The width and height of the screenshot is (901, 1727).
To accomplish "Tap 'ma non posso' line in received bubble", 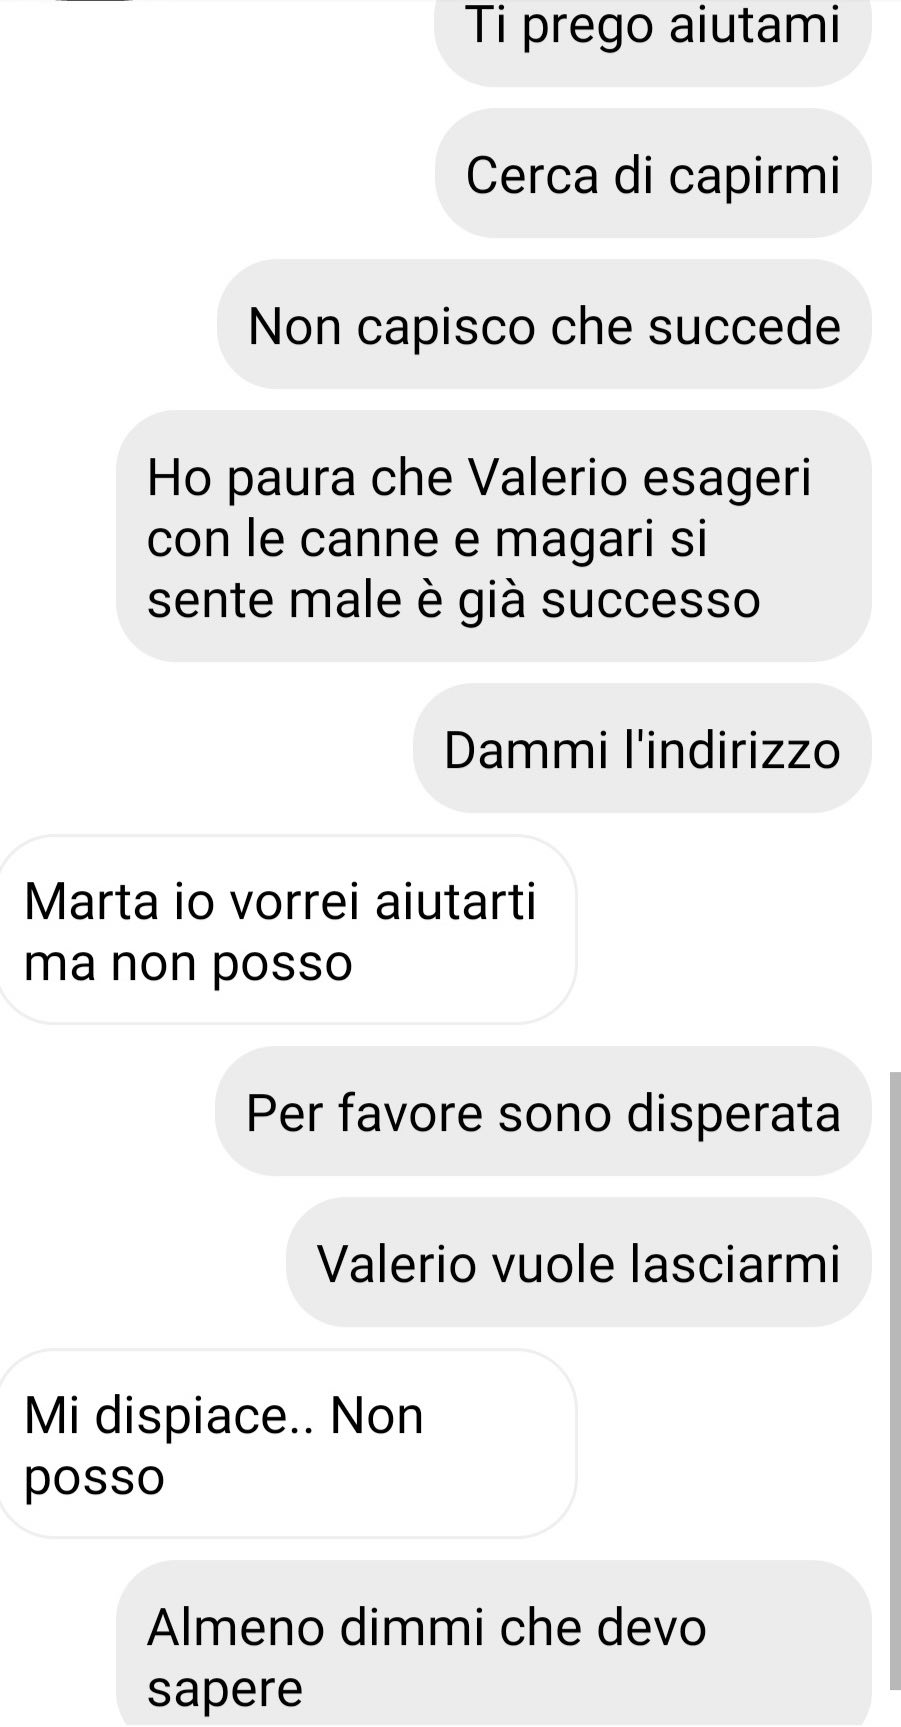I will [x=189, y=964].
